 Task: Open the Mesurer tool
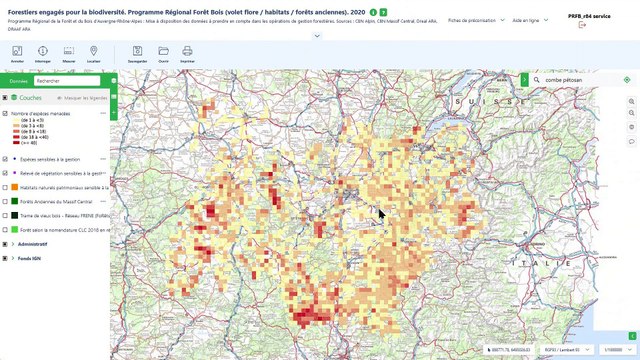click(69, 54)
